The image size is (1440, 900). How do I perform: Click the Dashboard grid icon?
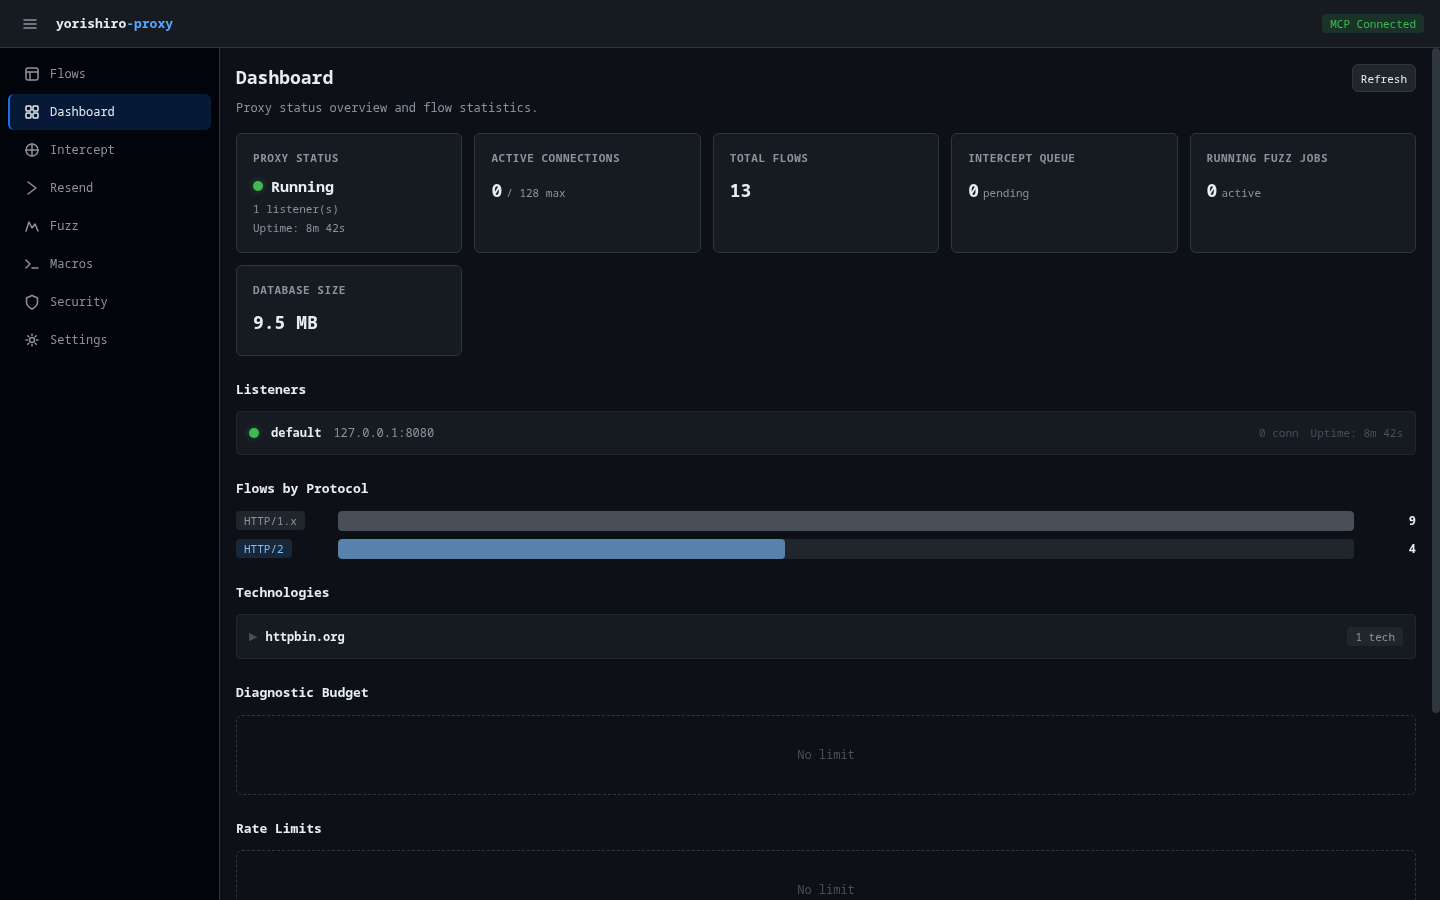click(x=32, y=112)
